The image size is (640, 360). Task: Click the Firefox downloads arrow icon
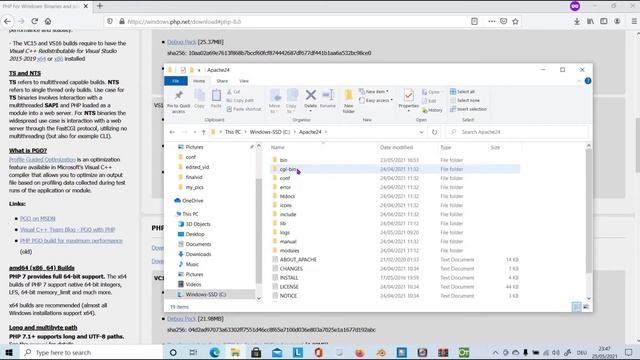tap(577, 21)
